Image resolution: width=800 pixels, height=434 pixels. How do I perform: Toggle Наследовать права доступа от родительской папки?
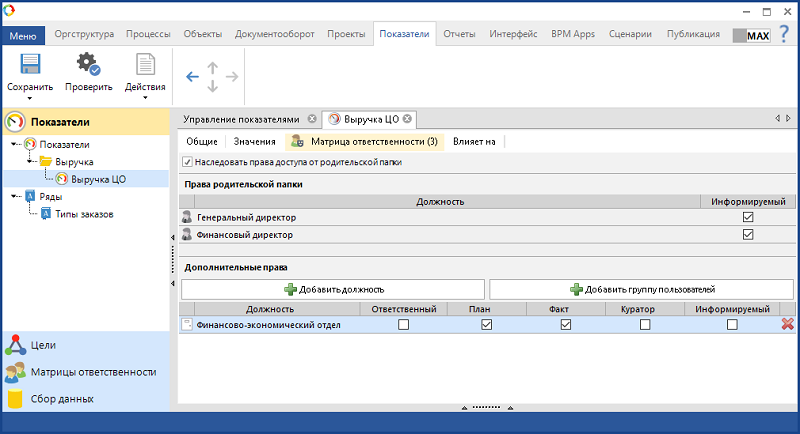(x=188, y=162)
